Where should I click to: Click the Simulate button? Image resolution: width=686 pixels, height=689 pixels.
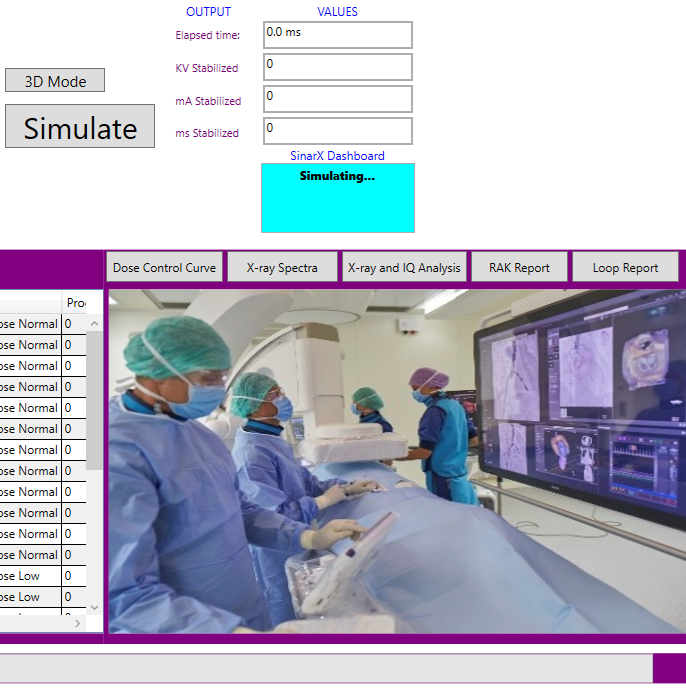pos(80,127)
